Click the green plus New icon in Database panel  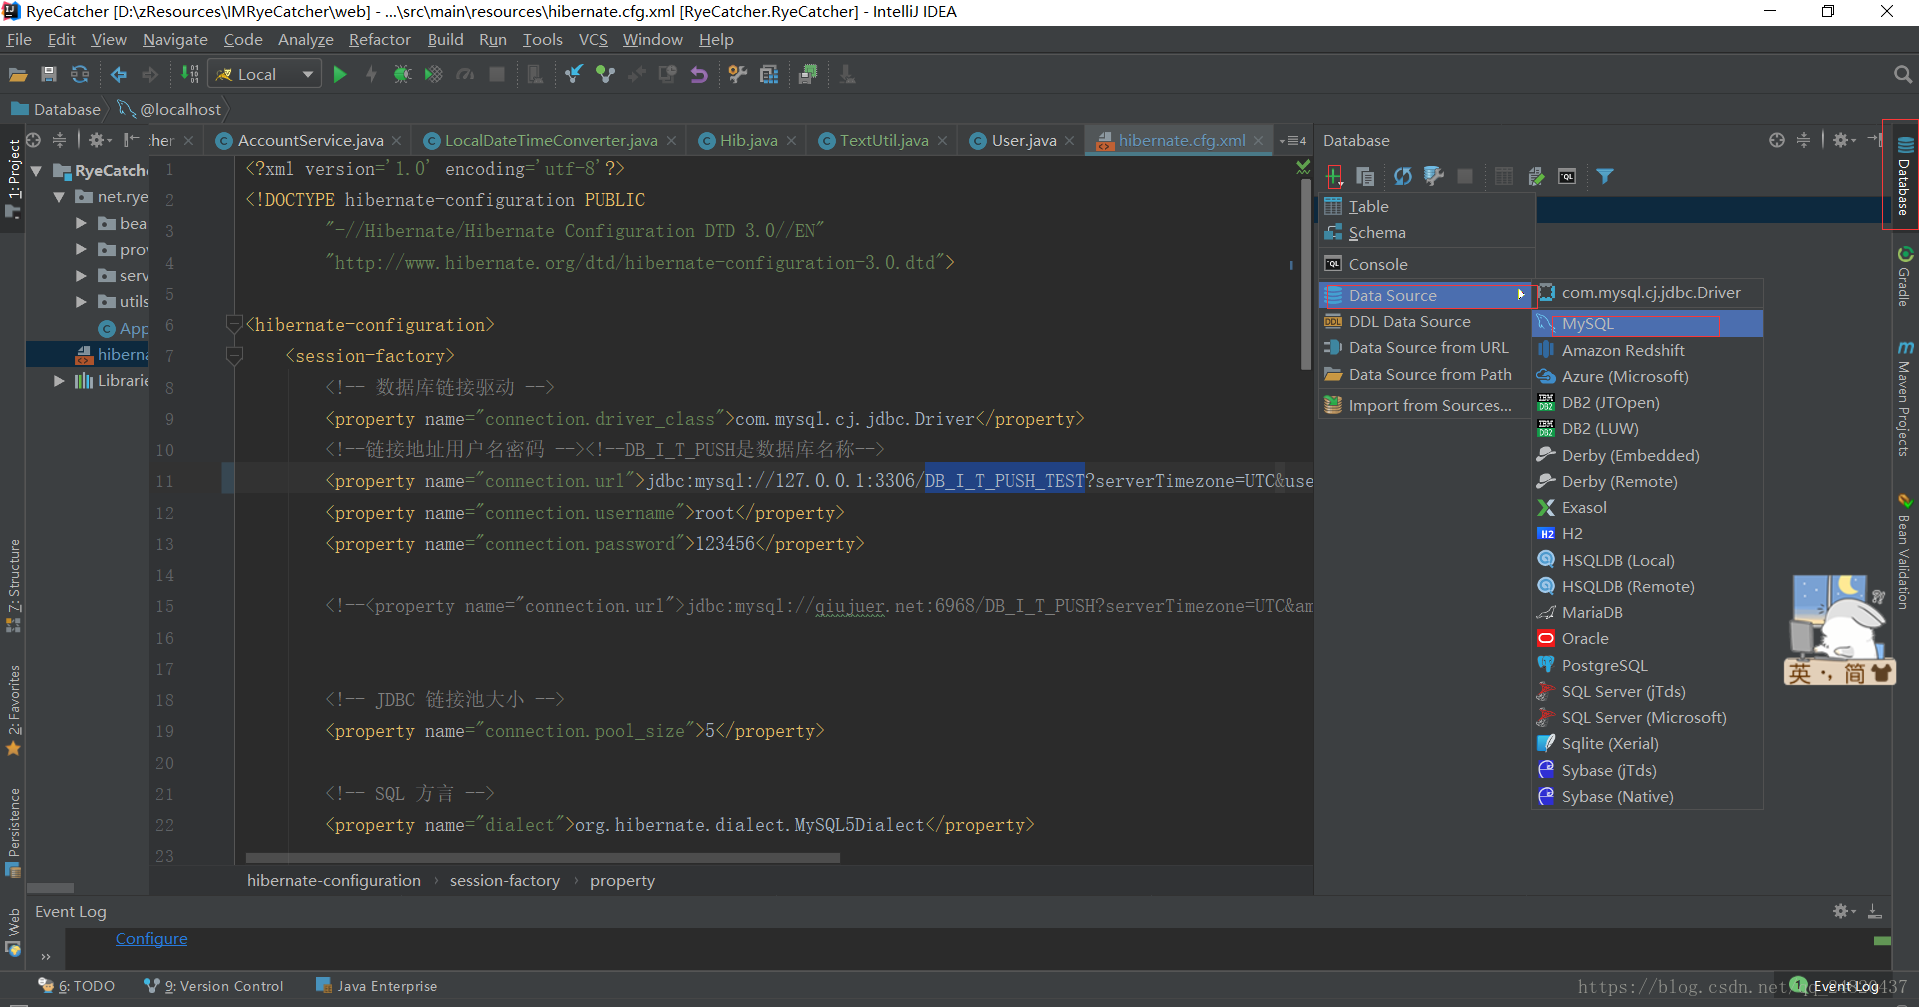[x=1335, y=177]
